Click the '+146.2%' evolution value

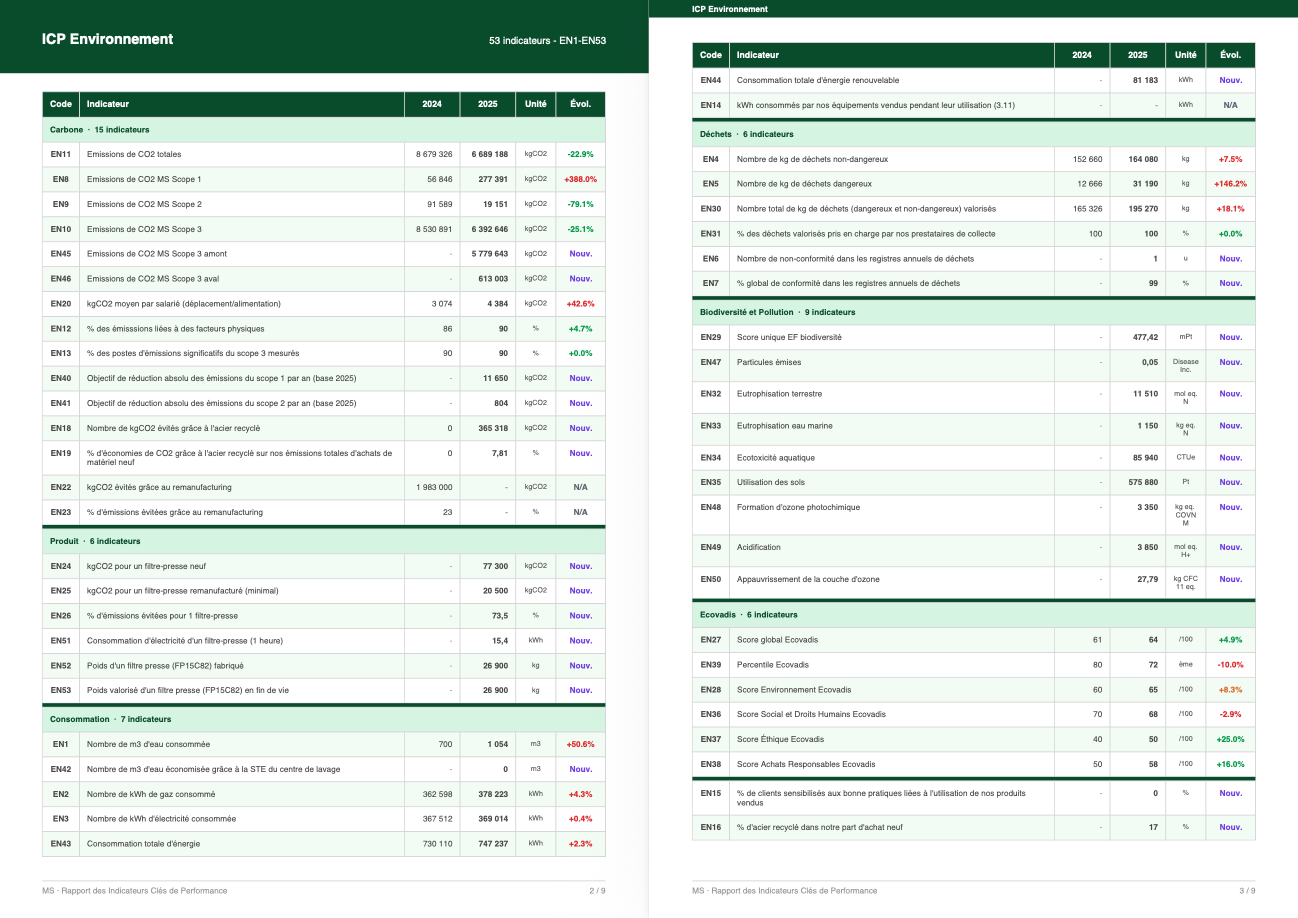(1230, 184)
